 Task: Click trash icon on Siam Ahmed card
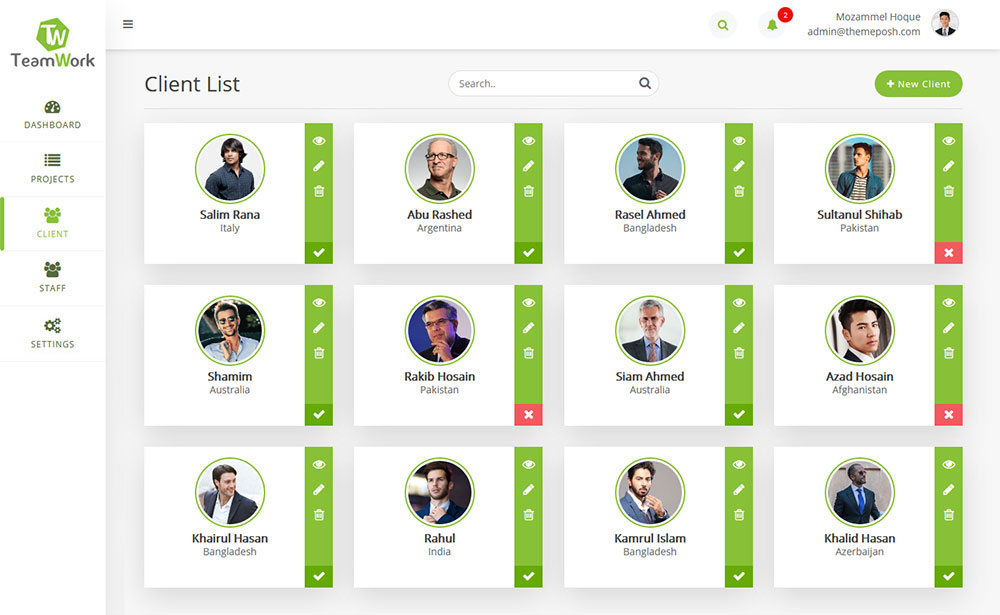(x=739, y=353)
